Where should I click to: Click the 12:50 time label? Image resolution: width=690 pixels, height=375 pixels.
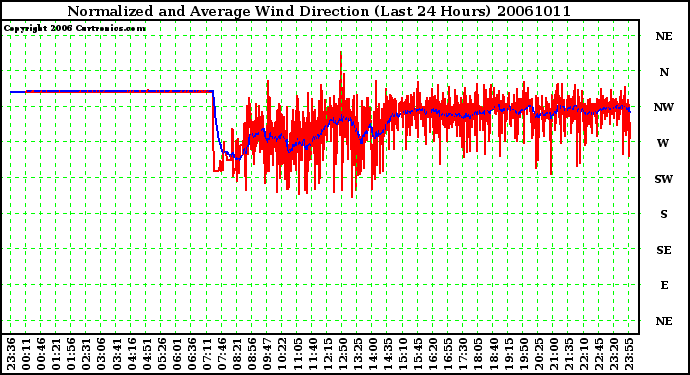coord(342,354)
